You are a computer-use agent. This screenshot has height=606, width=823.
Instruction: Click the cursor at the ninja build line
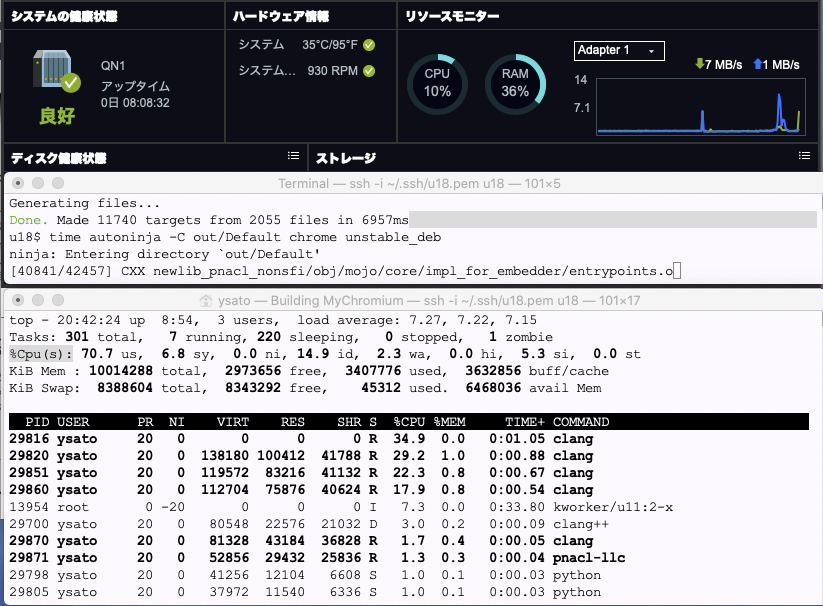pos(677,270)
